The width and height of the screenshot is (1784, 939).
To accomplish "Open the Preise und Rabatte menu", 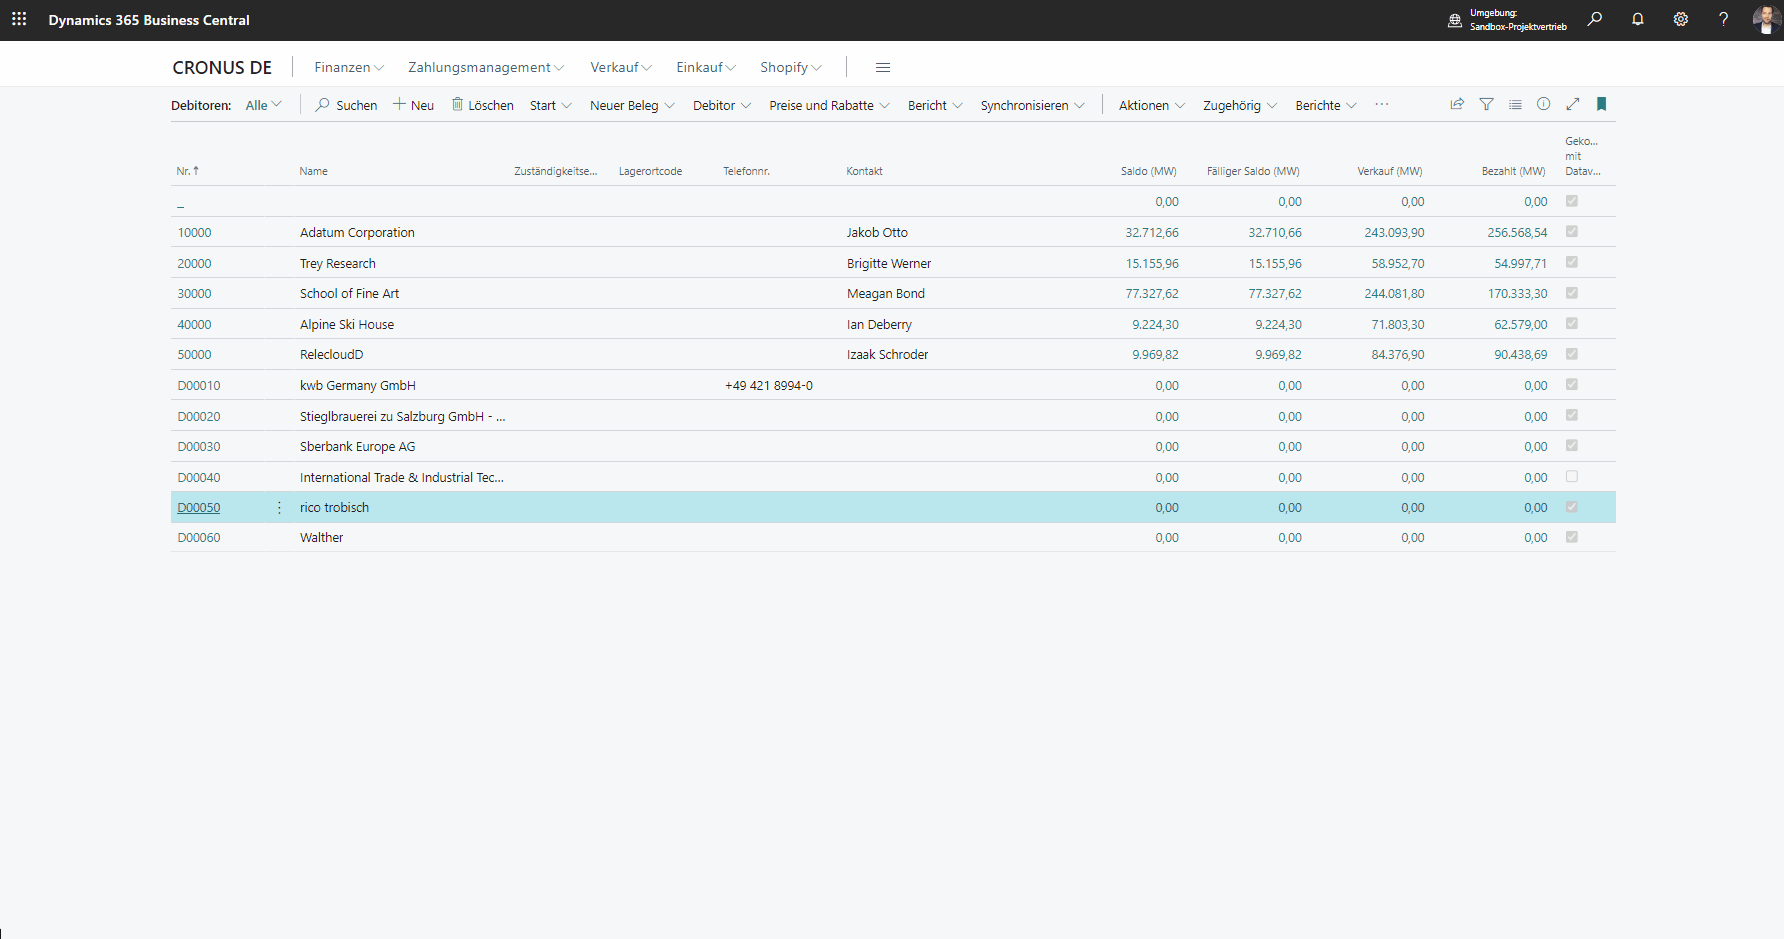I will 829,105.
